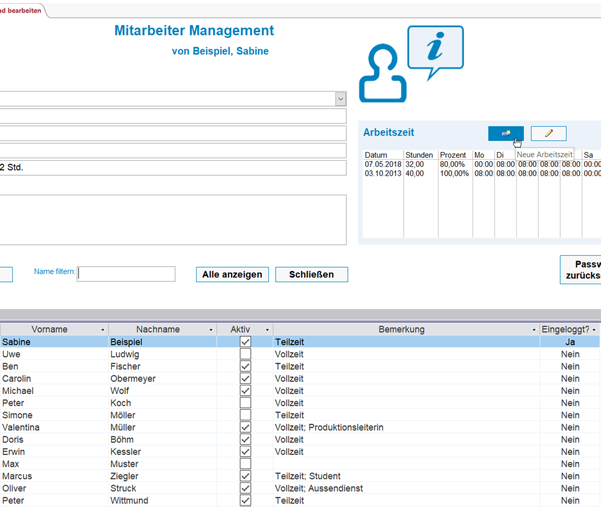Open the top combo box dropdown arrow

click(340, 99)
